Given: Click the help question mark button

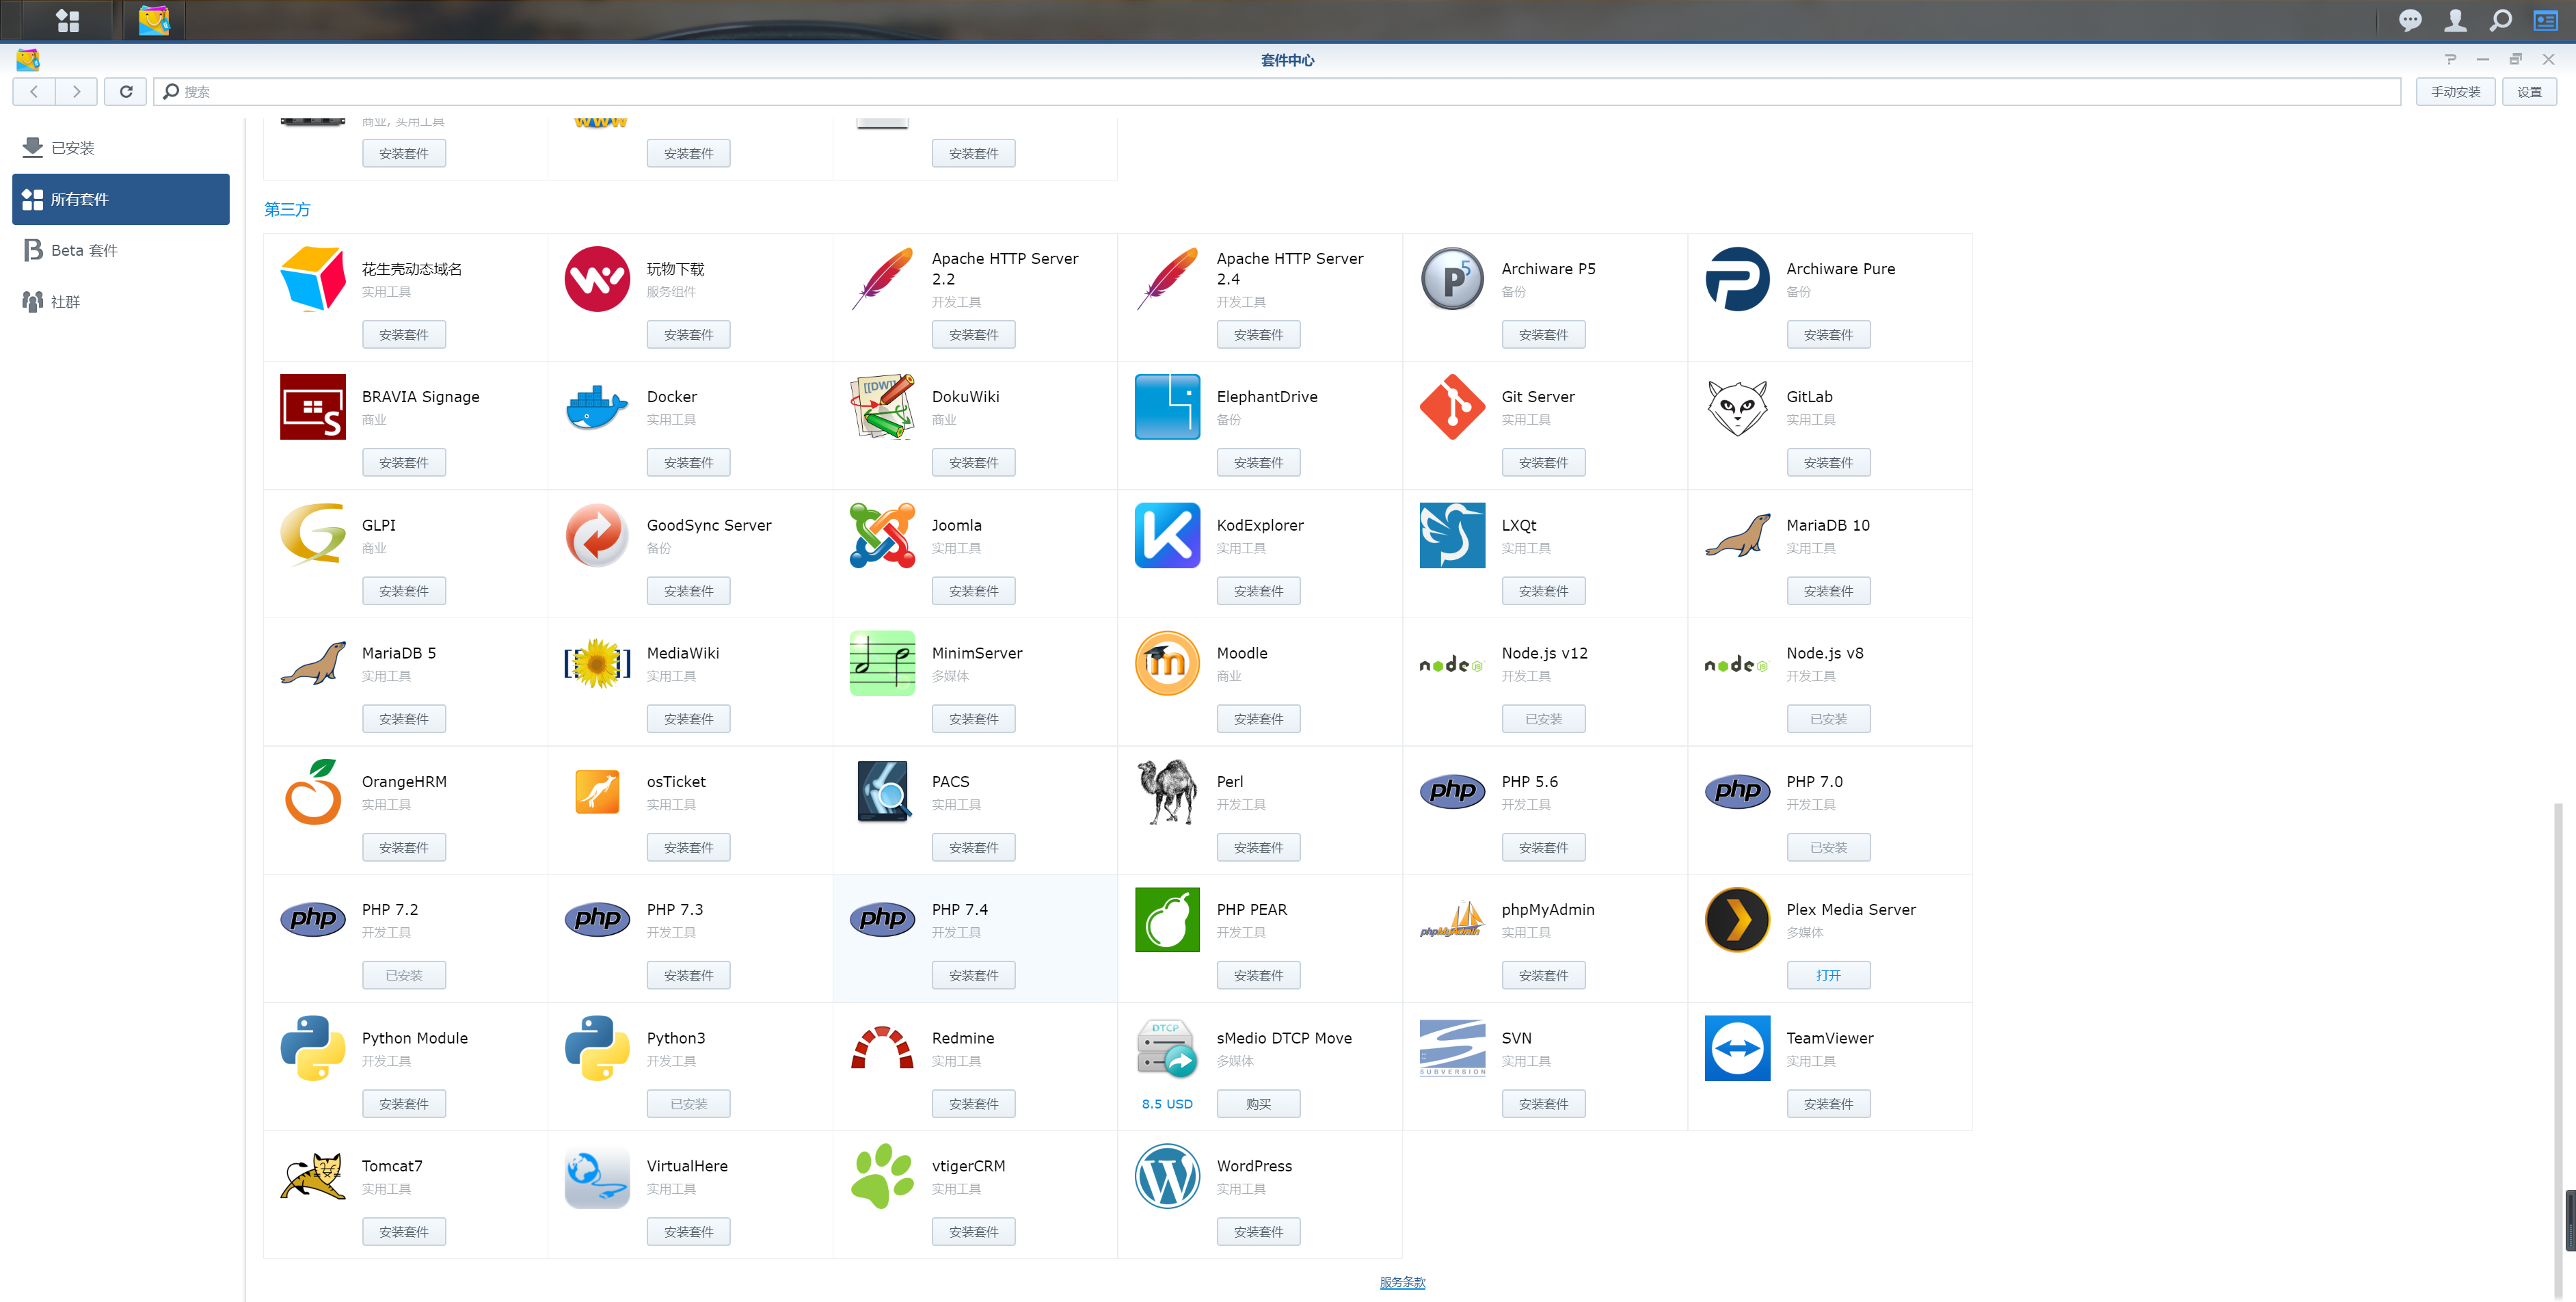Looking at the screenshot, I should point(2450,59).
